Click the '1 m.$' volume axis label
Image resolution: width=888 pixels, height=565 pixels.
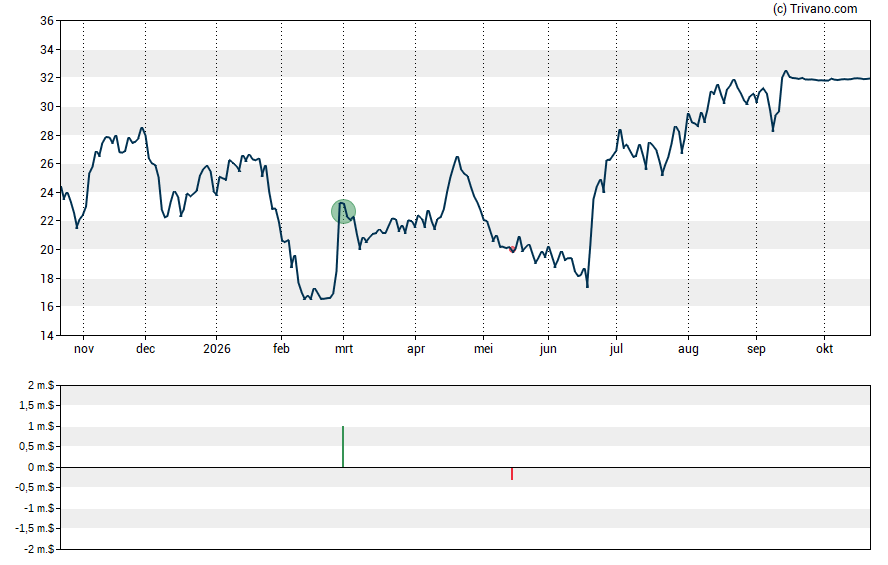coord(41,426)
